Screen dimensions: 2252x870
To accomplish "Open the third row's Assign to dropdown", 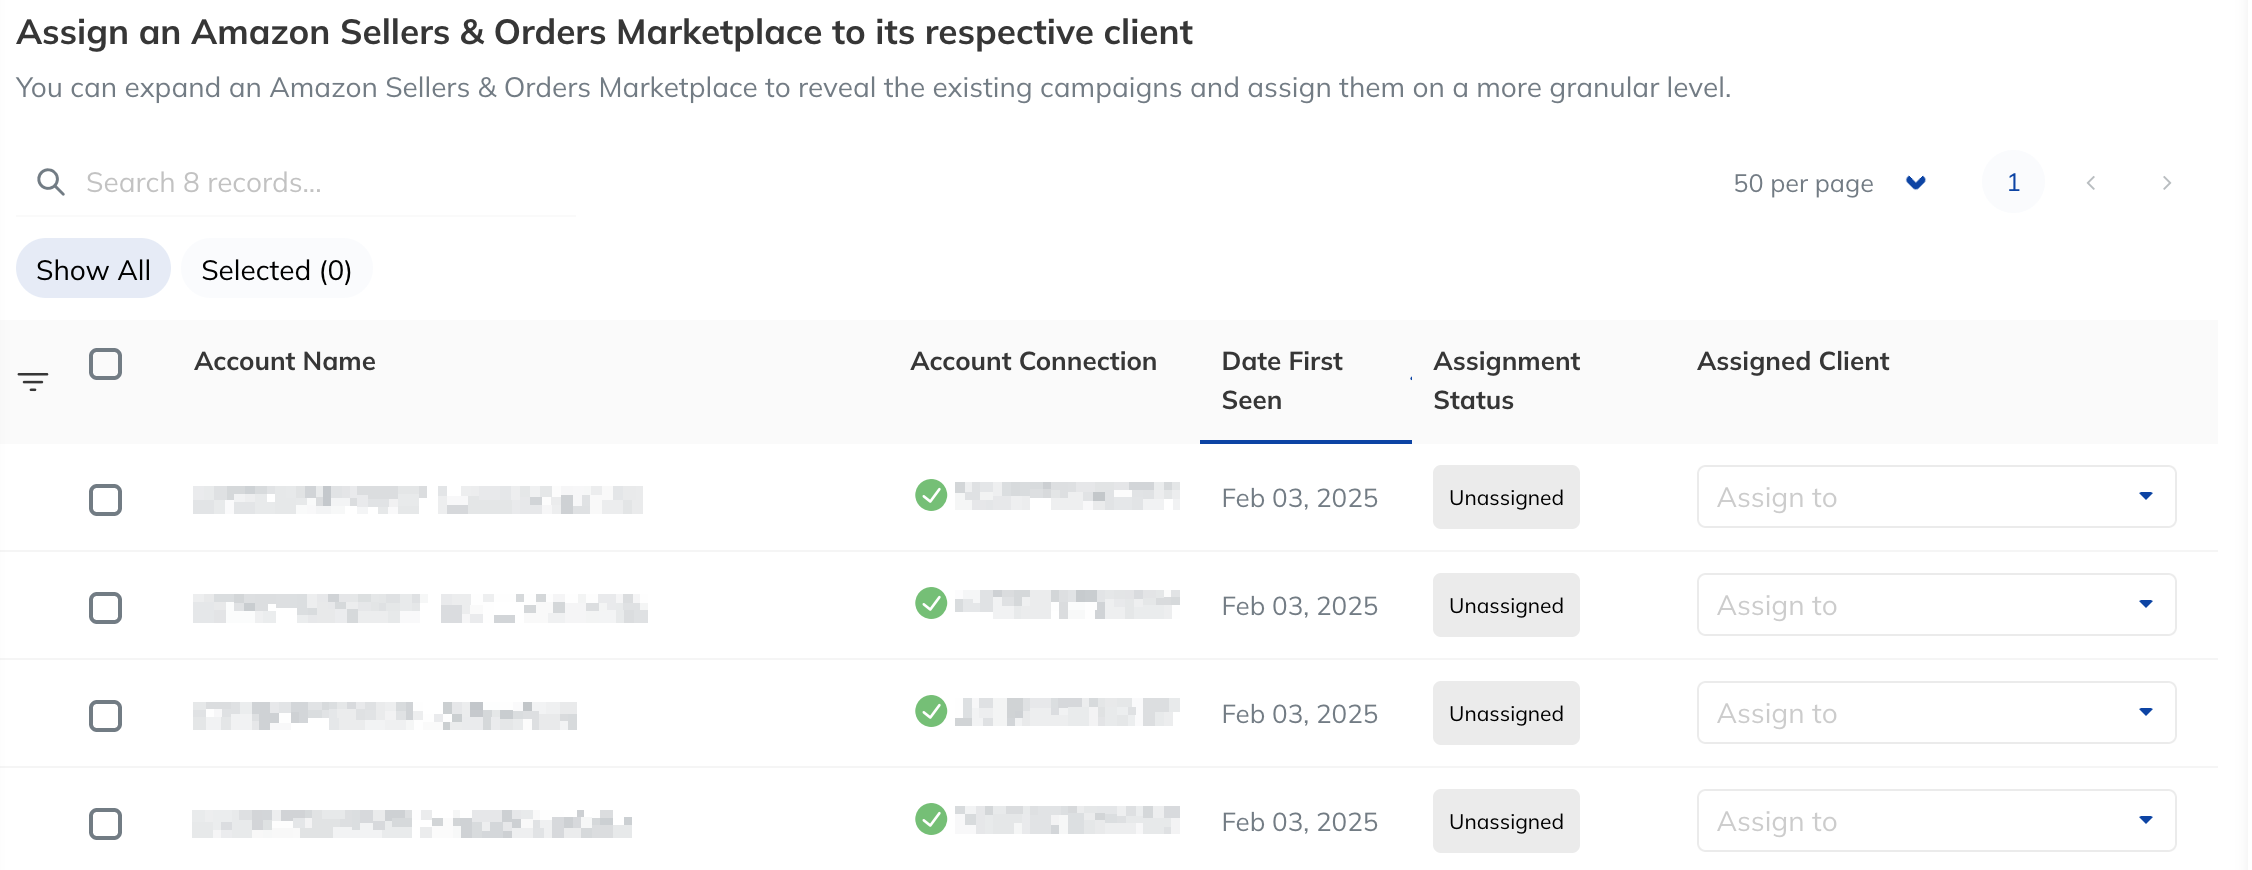I will point(1936,712).
